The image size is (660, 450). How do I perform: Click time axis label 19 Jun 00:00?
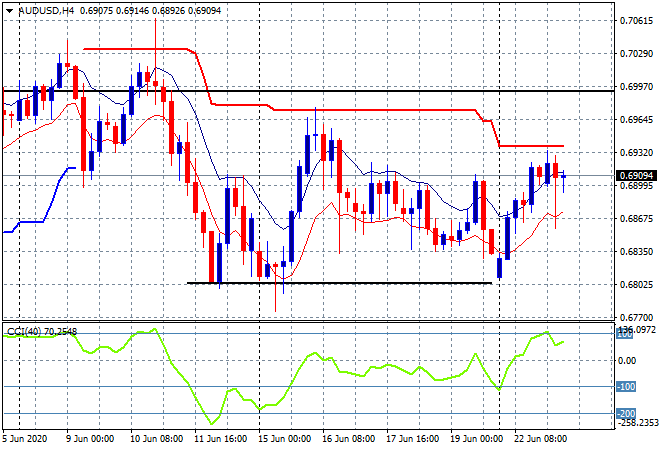[476, 439]
